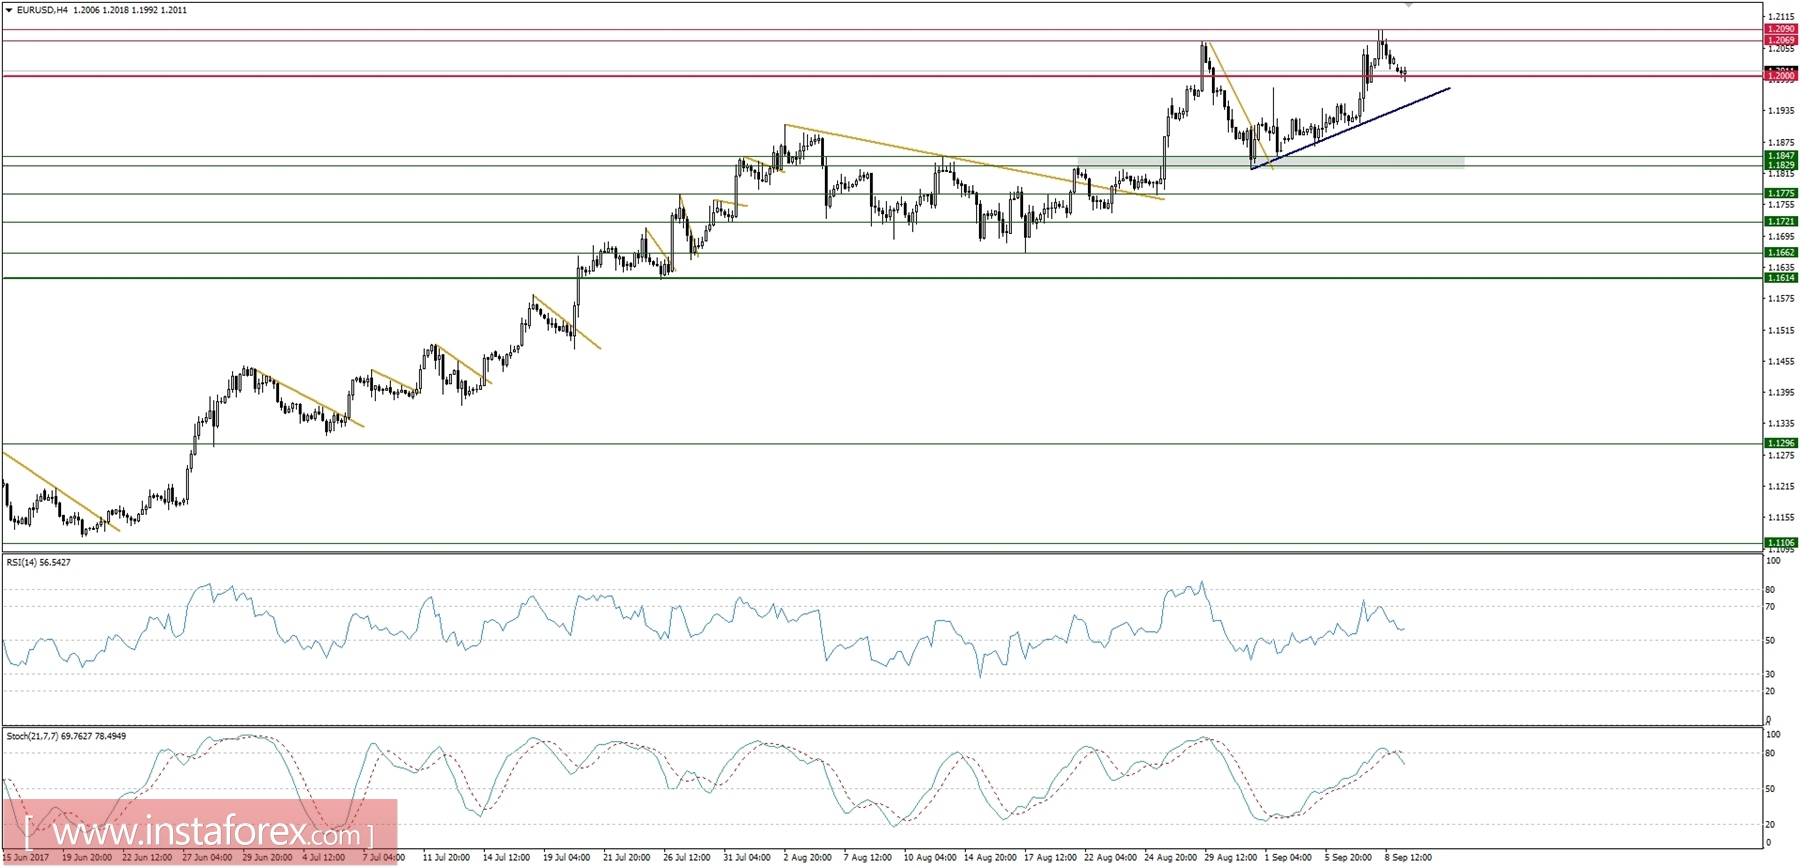Click the Stoch(21,7,7) indicator label
The height and width of the screenshot is (868, 1800).
point(66,736)
